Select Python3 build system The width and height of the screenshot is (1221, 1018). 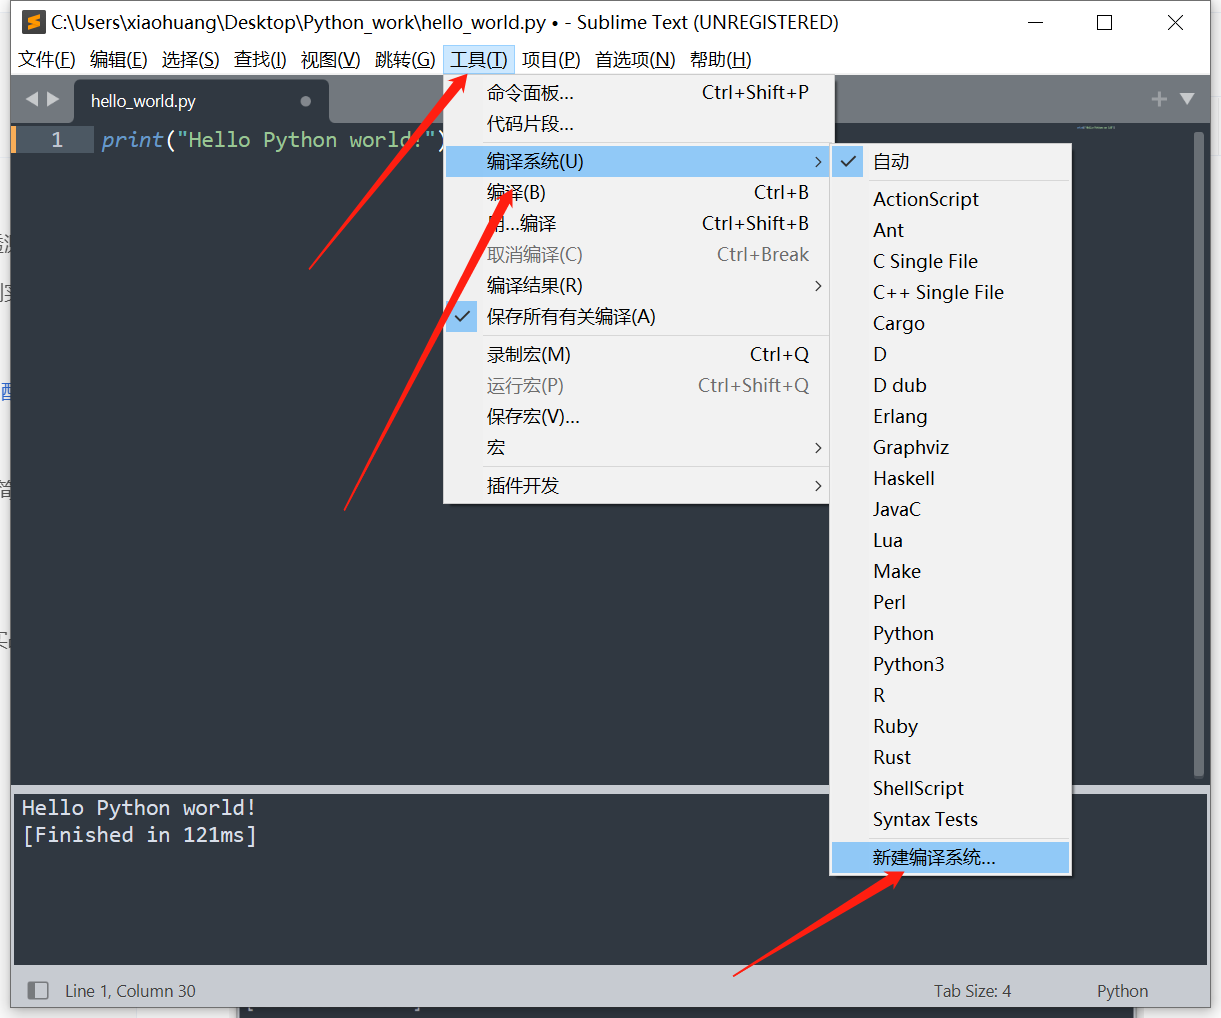[x=951, y=664]
